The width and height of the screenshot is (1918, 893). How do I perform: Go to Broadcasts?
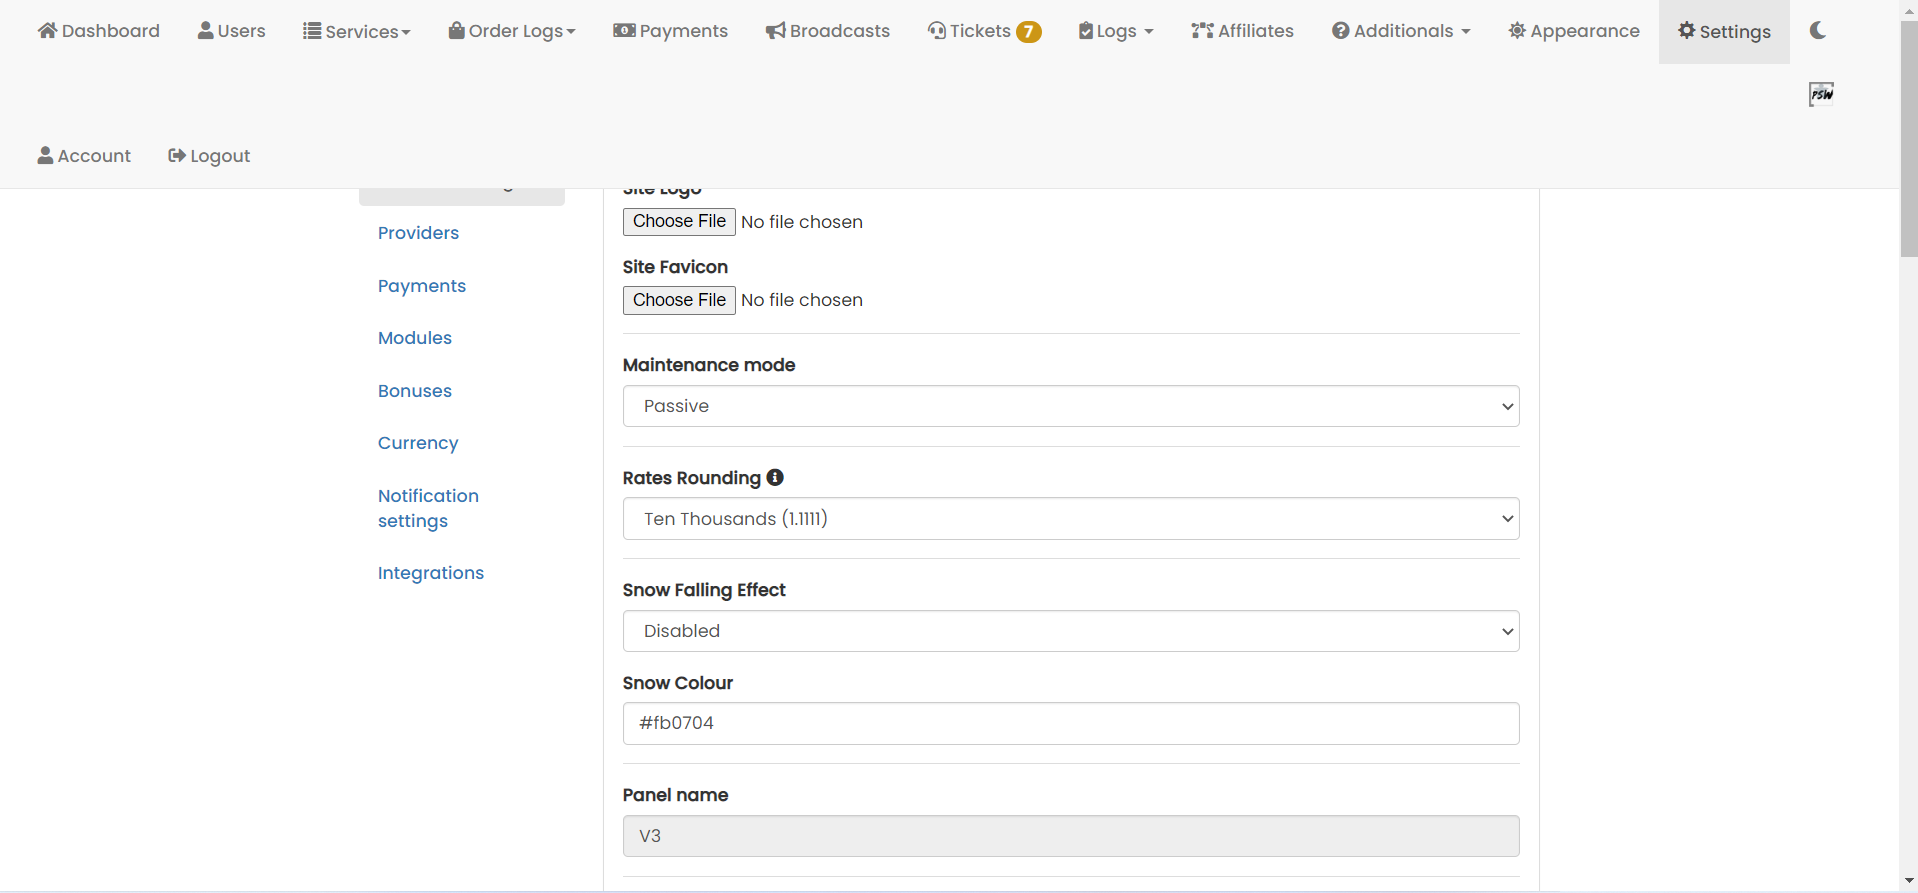click(827, 31)
